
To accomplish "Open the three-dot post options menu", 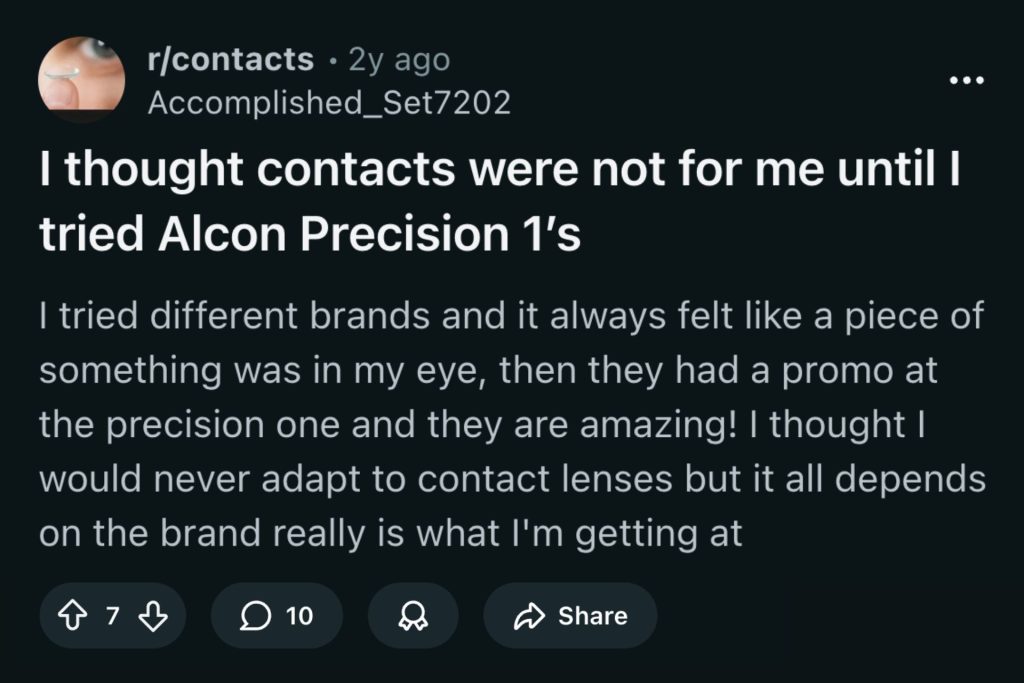I will (967, 80).
